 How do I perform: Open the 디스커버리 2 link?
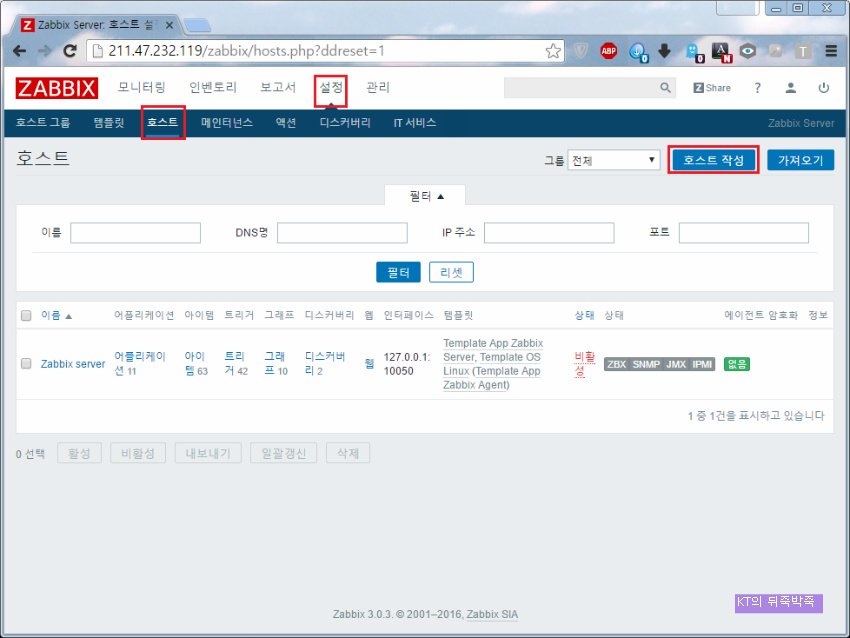pos(325,364)
